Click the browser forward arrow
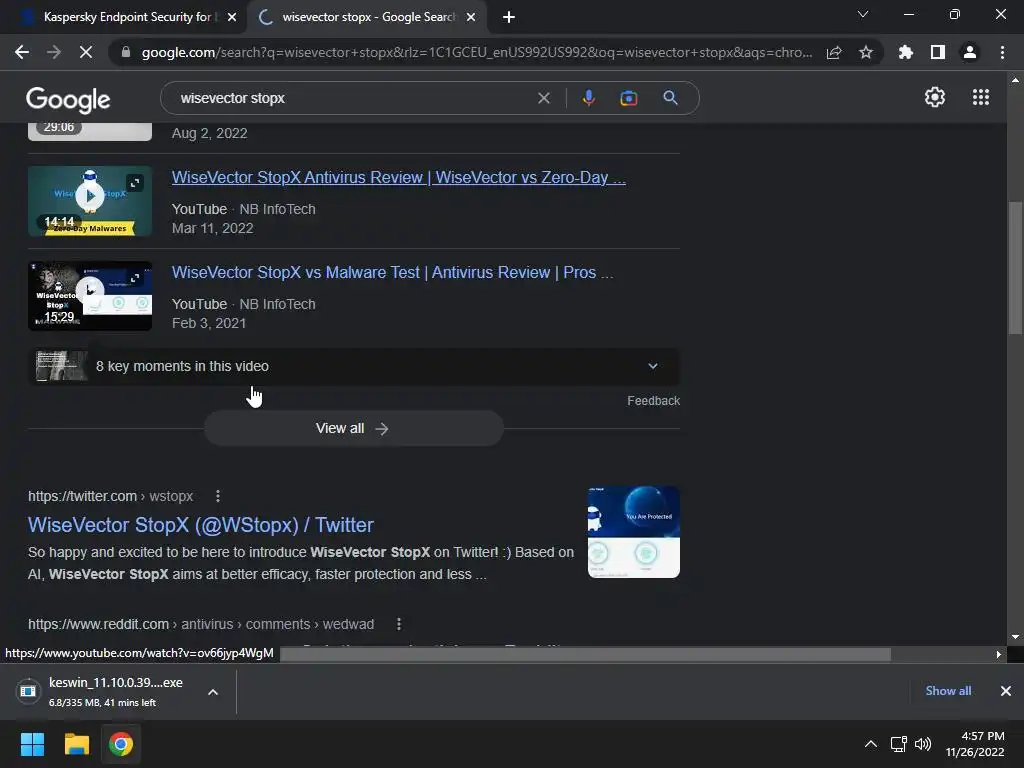Viewport: 1024px width, 768px height. 54,52
